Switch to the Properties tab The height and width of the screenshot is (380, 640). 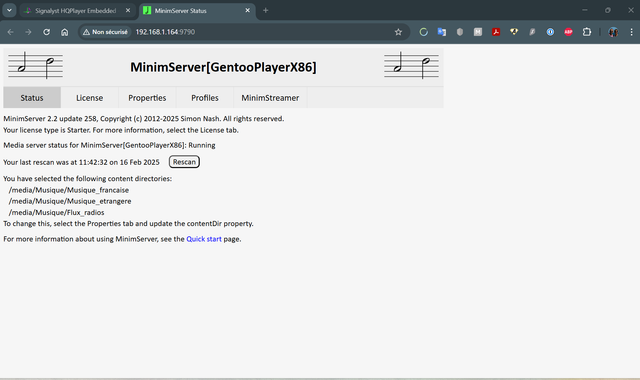click(147, 98)
